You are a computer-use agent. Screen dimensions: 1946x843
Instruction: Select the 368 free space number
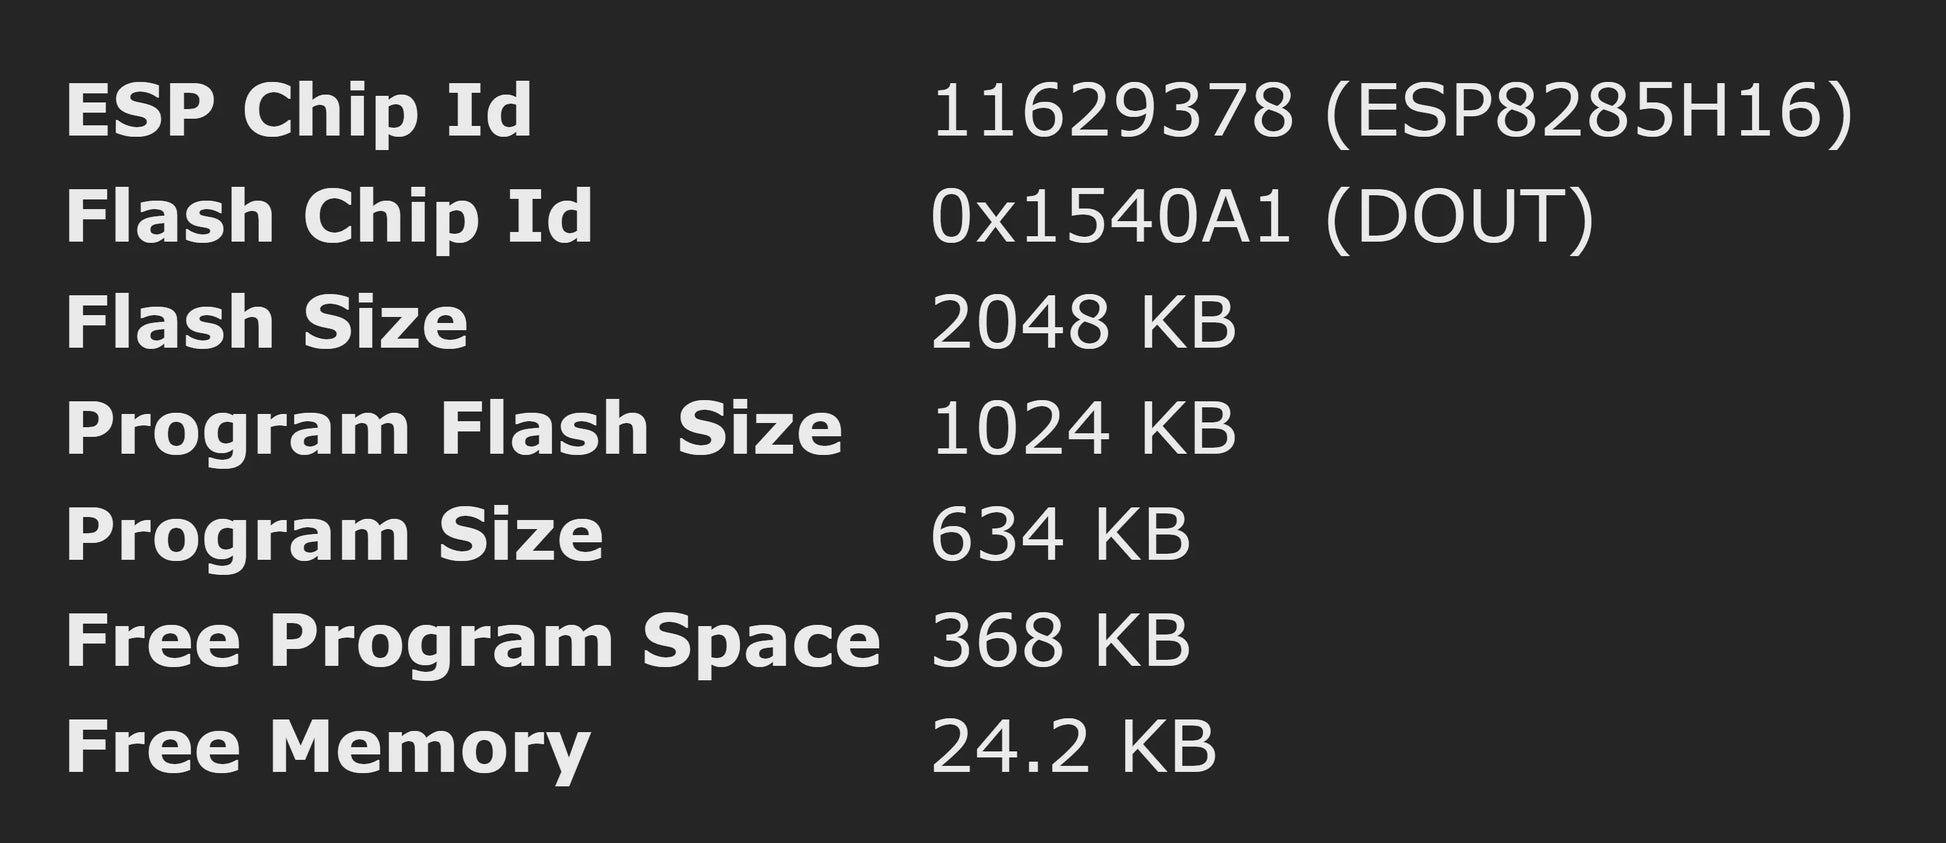[x=996, y=640]
